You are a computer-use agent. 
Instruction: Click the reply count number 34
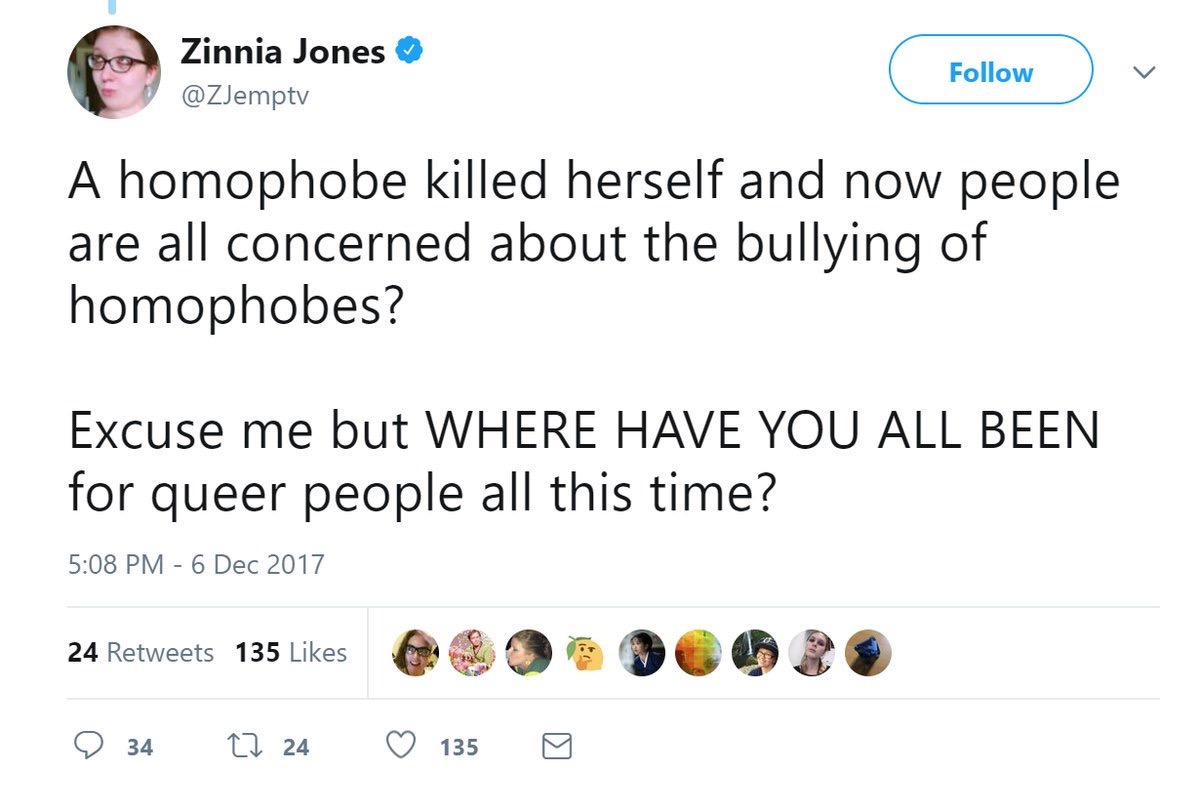tap(140, 747)
